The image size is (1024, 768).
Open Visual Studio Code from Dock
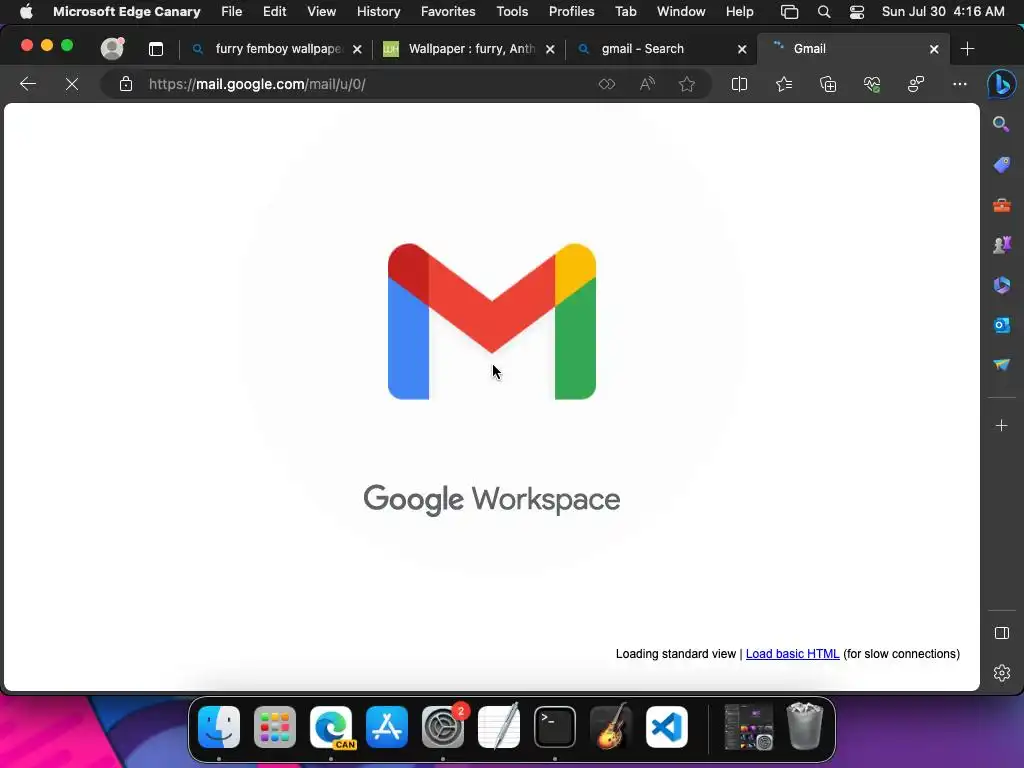pos(667,727)
